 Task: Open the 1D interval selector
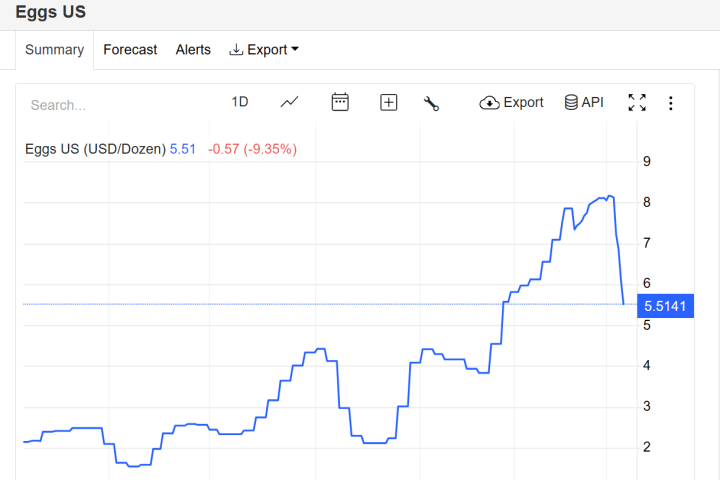240,102
